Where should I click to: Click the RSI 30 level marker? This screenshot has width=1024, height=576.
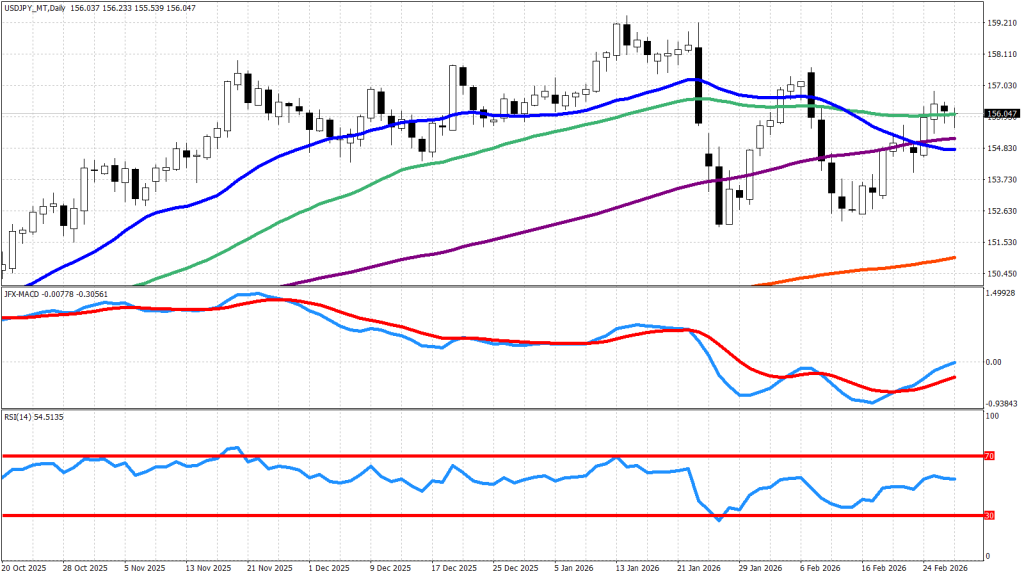[x=990, y=516]
